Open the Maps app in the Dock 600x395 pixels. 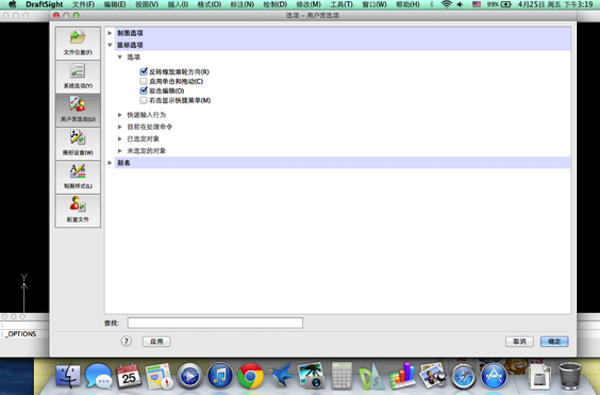(x=159, y=376)
